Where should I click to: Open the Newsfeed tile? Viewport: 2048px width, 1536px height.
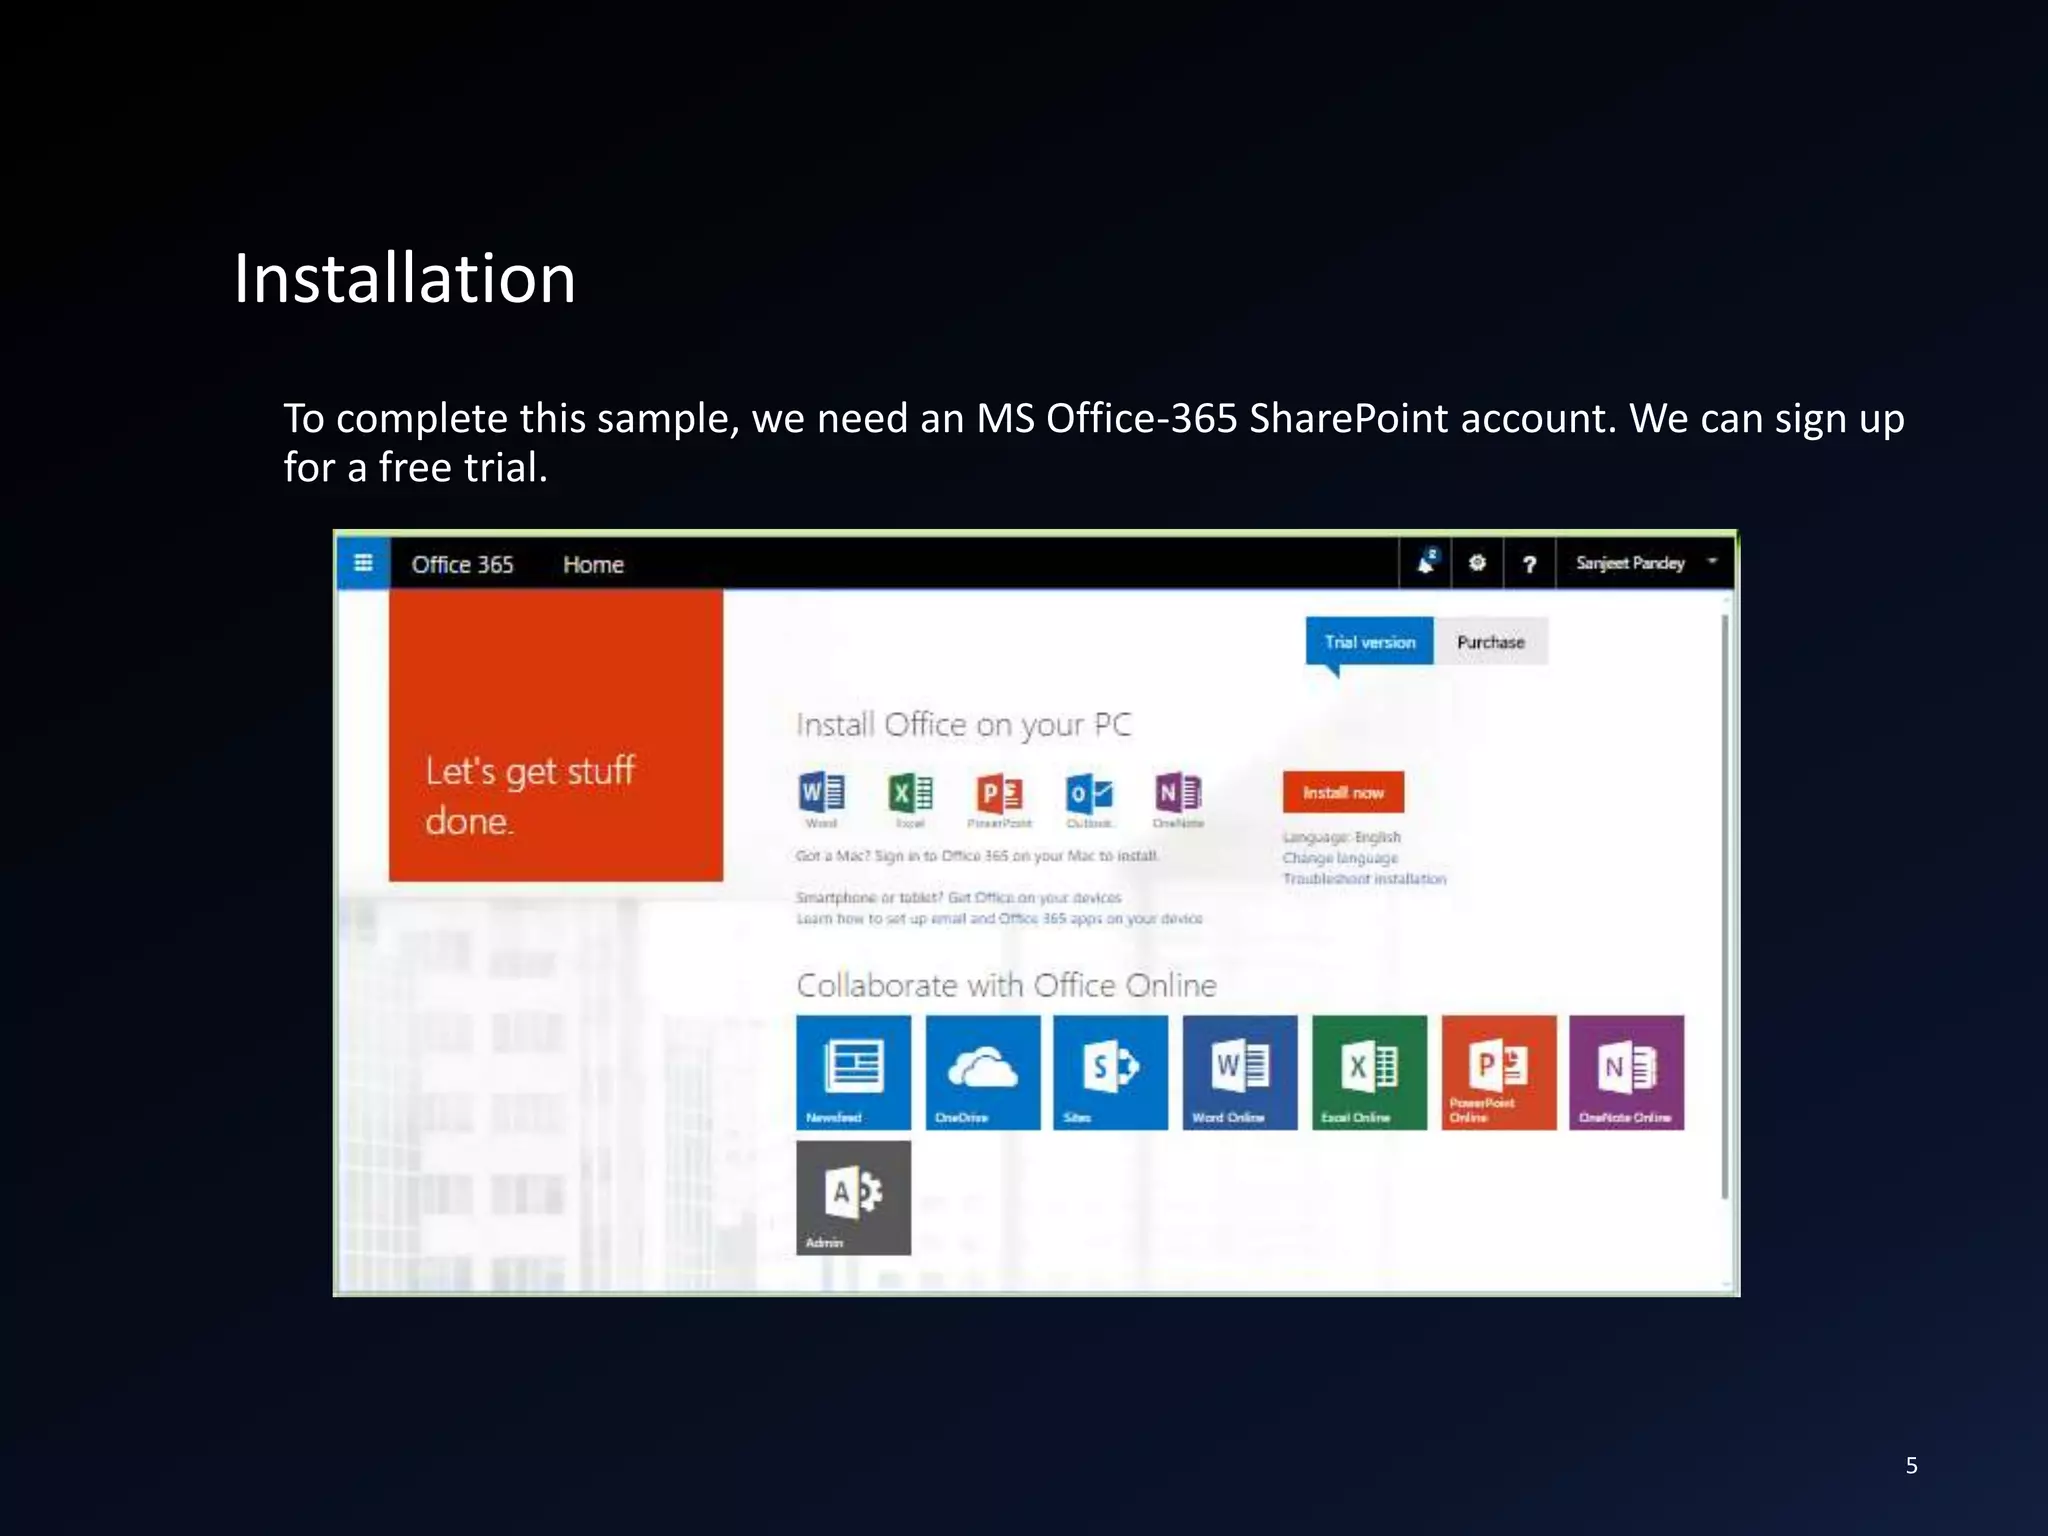pos(853,1073)
